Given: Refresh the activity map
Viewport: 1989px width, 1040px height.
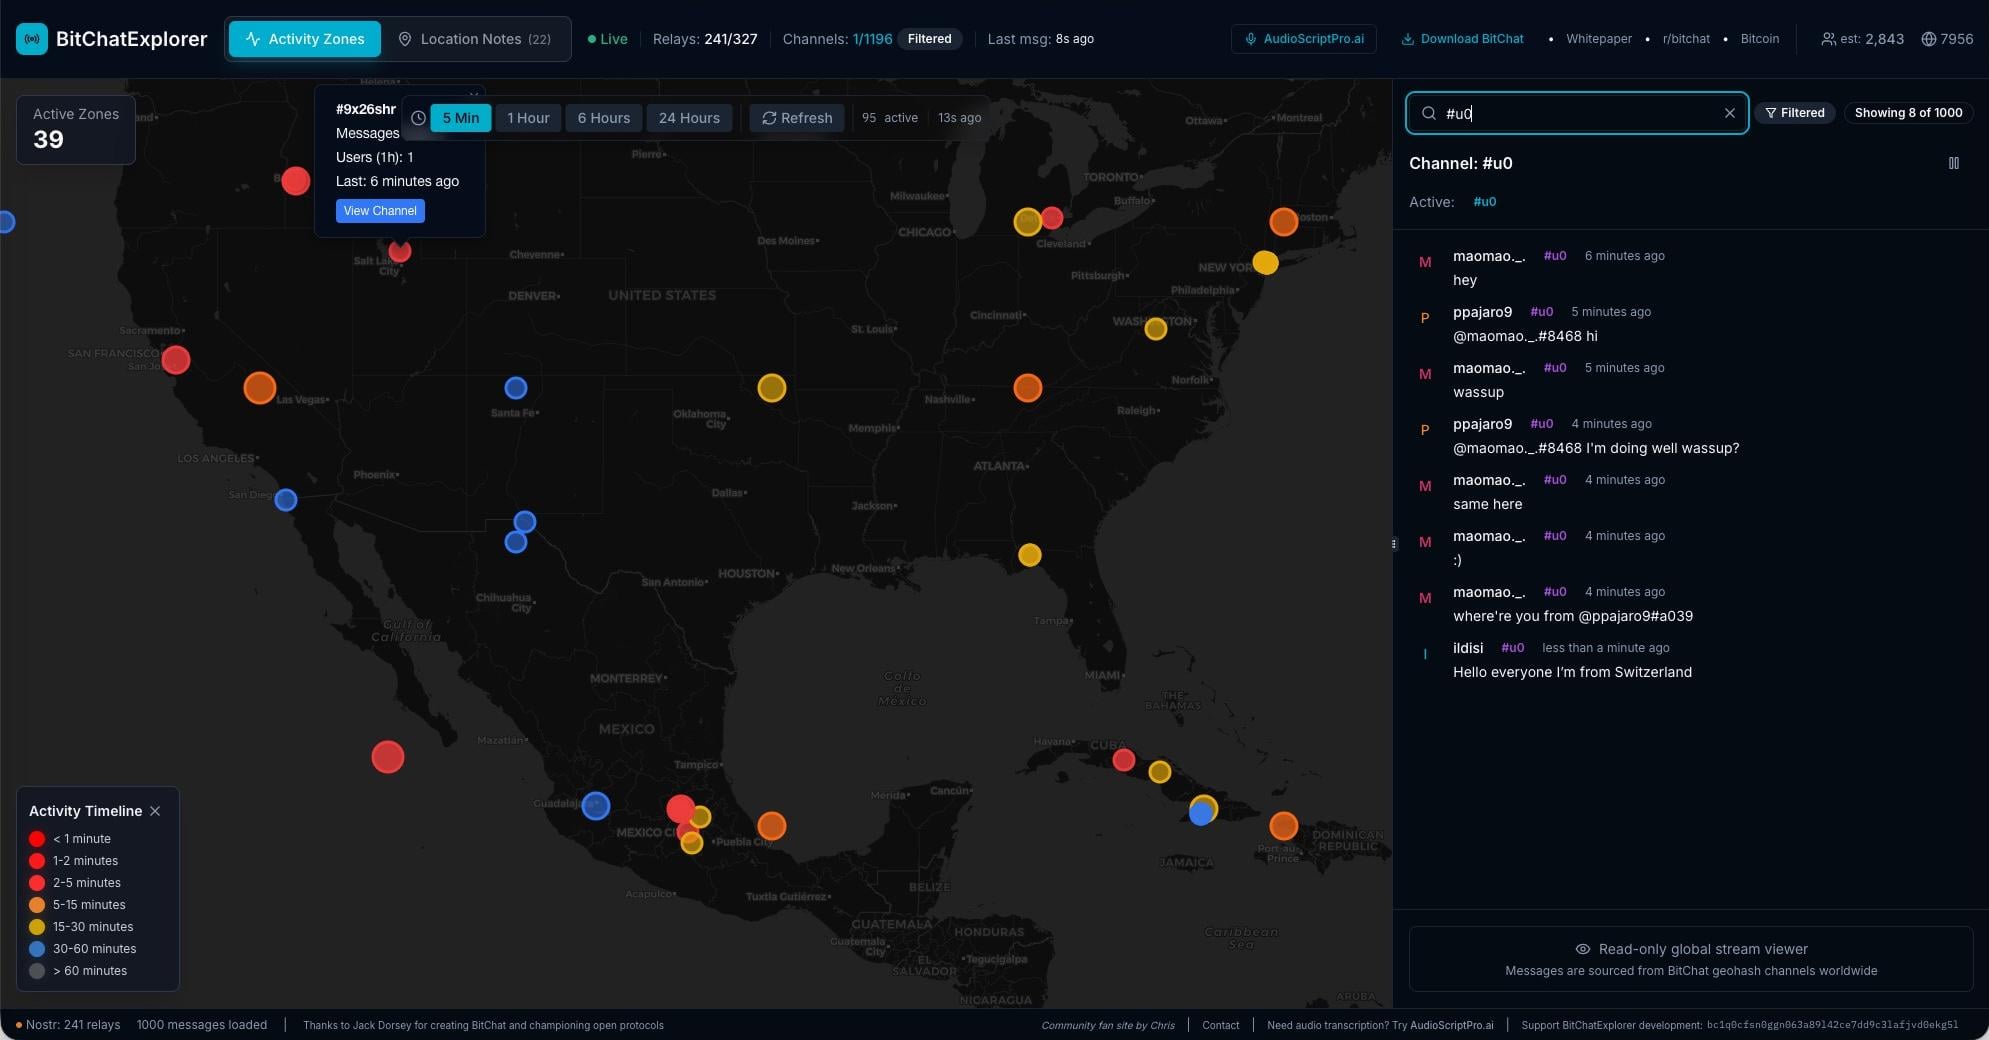Looking at the screenshot, I should [797, 118].
